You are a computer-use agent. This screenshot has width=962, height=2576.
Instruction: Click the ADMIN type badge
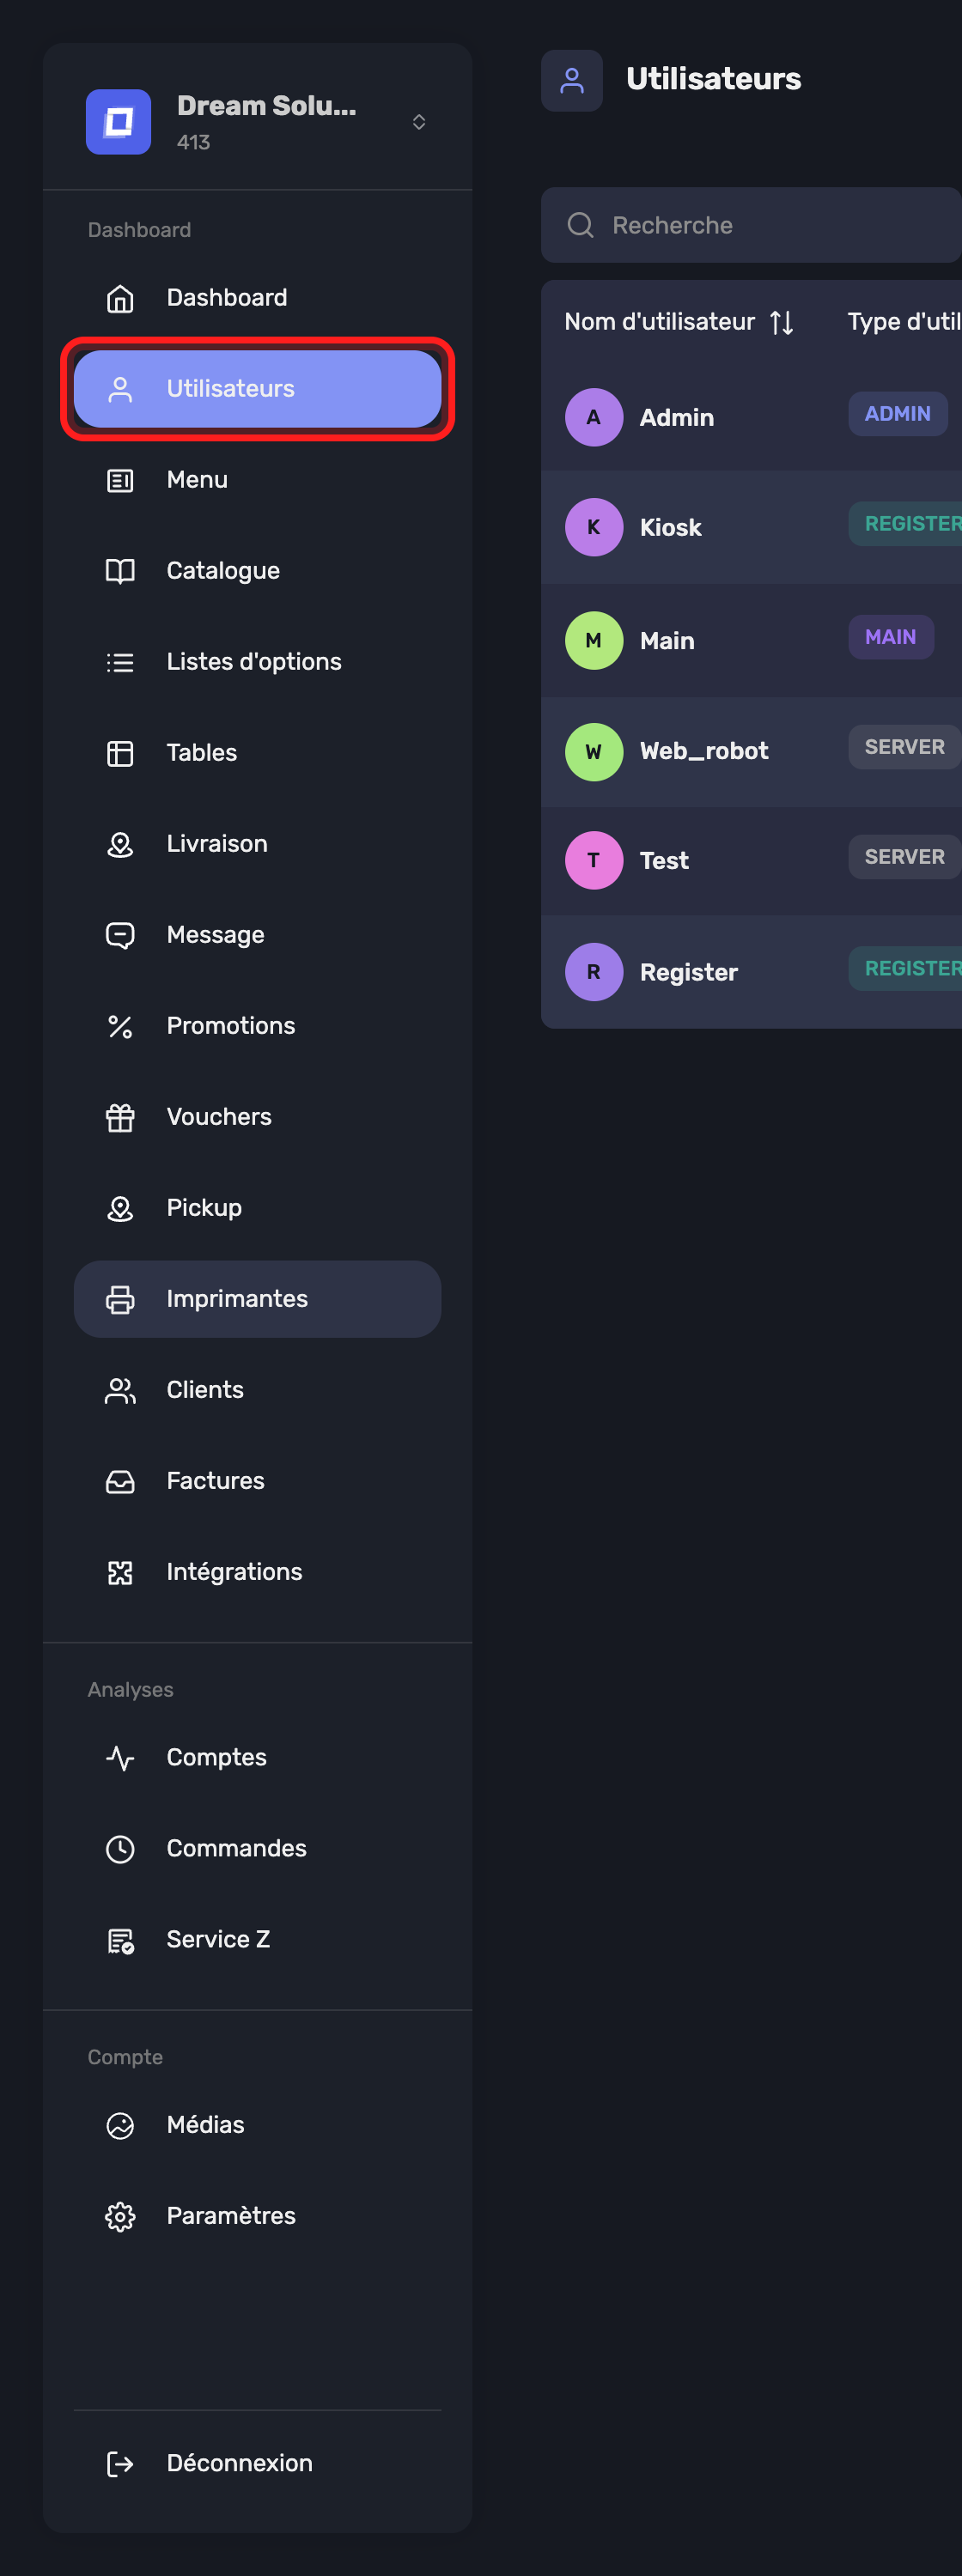897,414
